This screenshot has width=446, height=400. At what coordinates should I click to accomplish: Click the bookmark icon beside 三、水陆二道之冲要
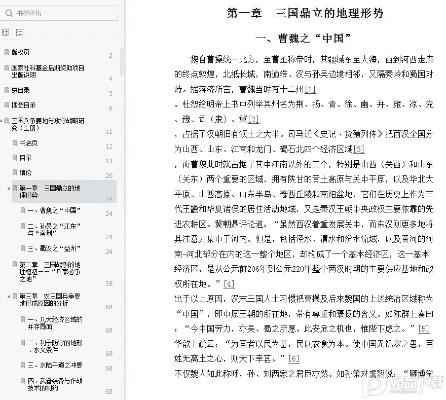23,365
